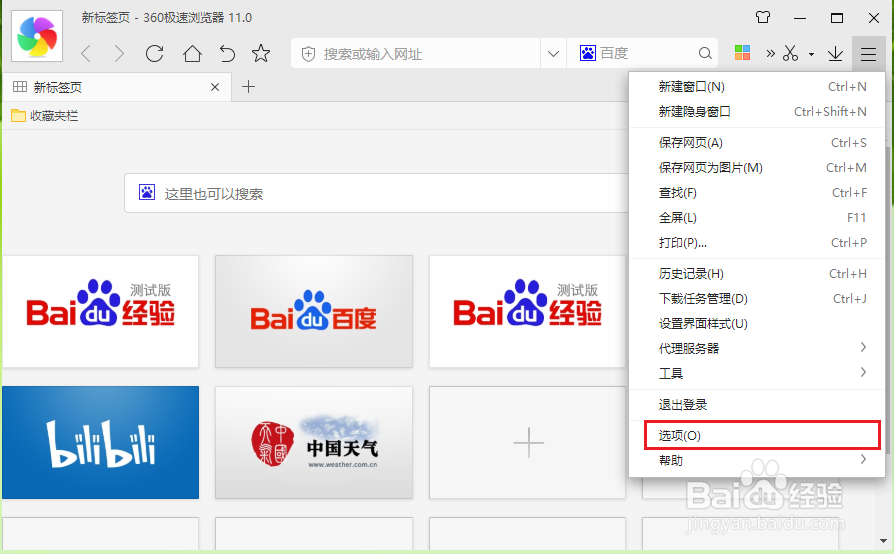
Task: Select the 新标签页 tab
Action: click(117, 87)
